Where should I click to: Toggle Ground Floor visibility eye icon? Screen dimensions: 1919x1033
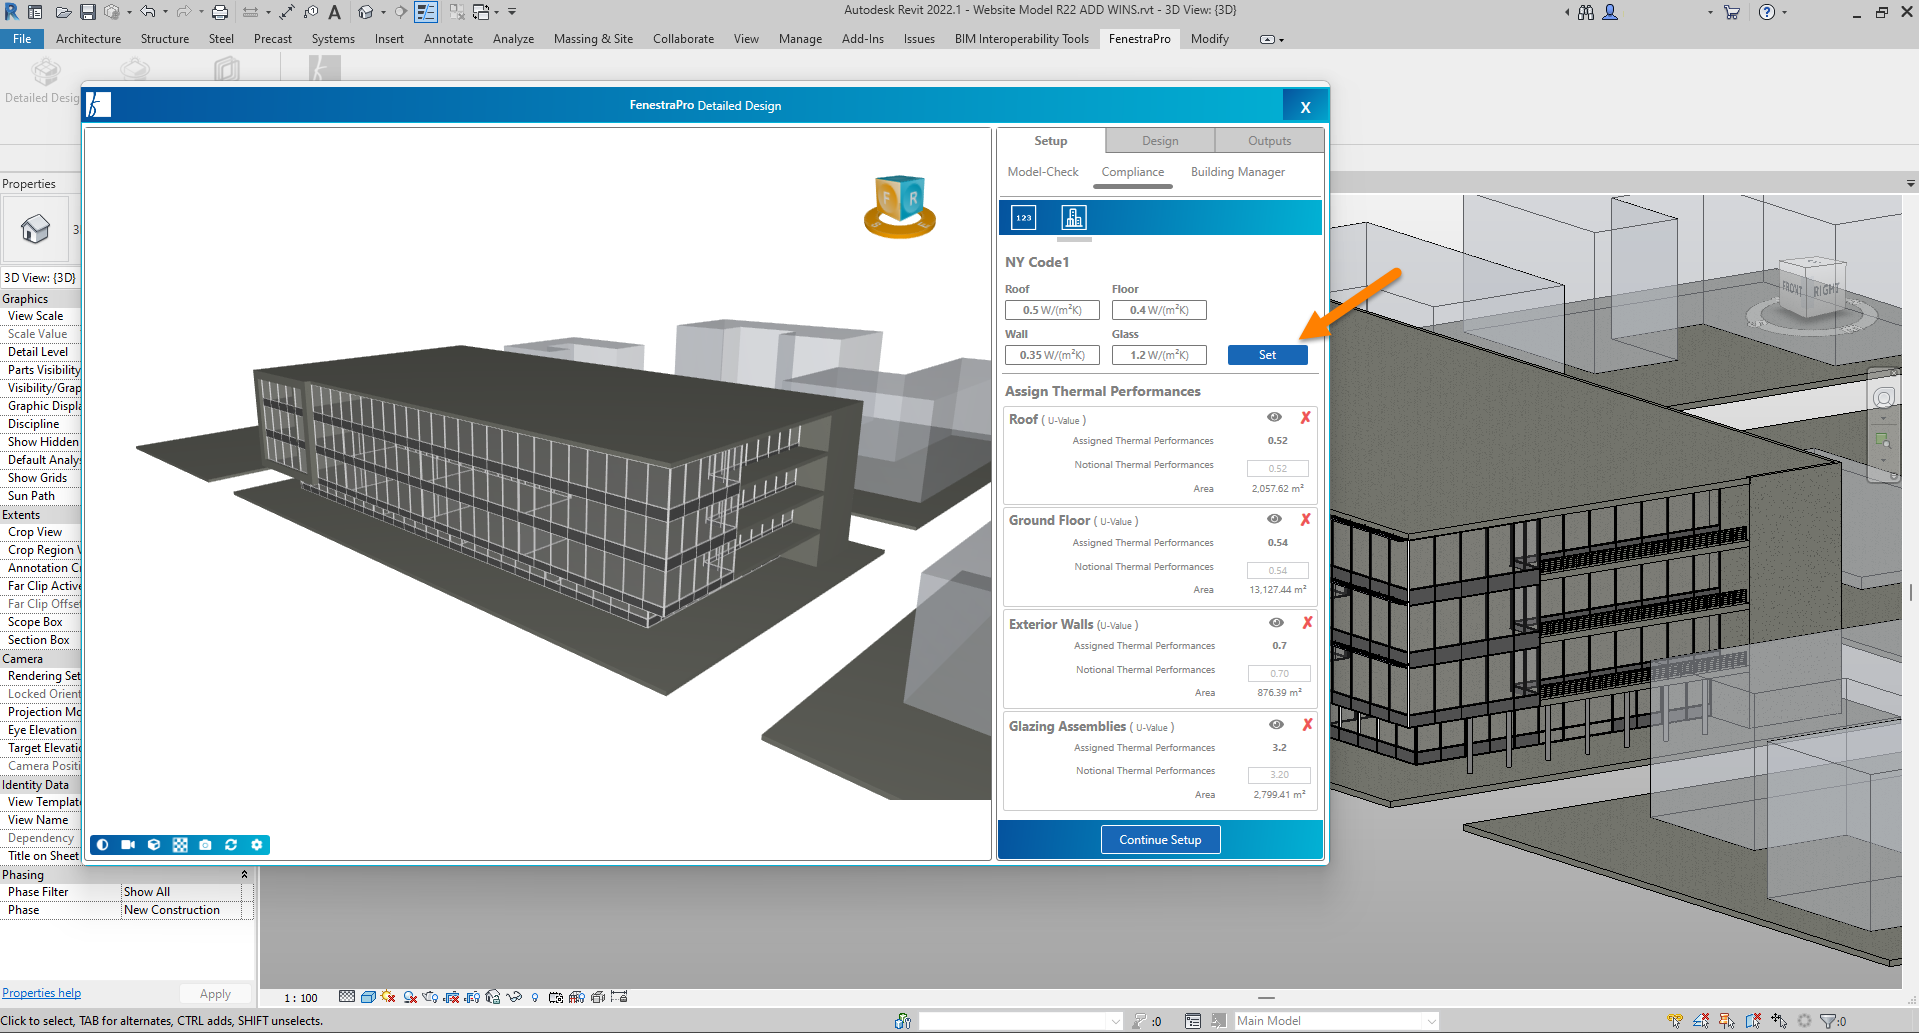coord(1274,519)
